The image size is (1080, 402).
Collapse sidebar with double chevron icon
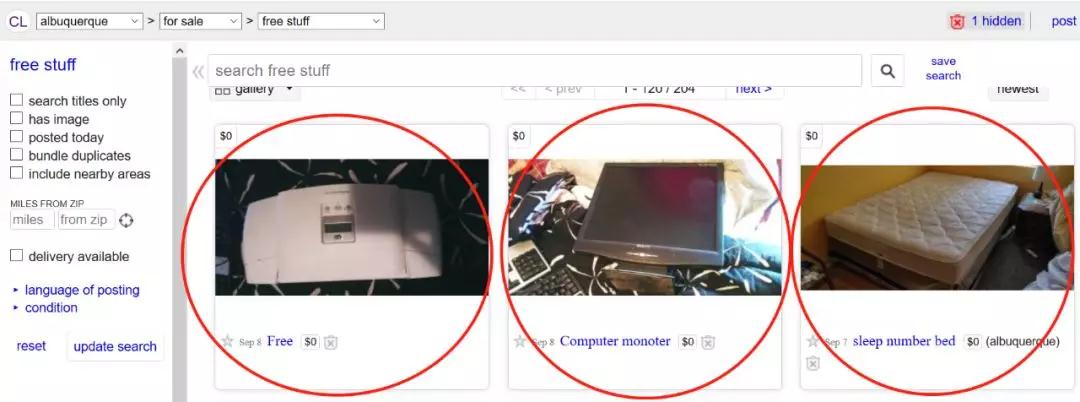[x=198, y=71]
